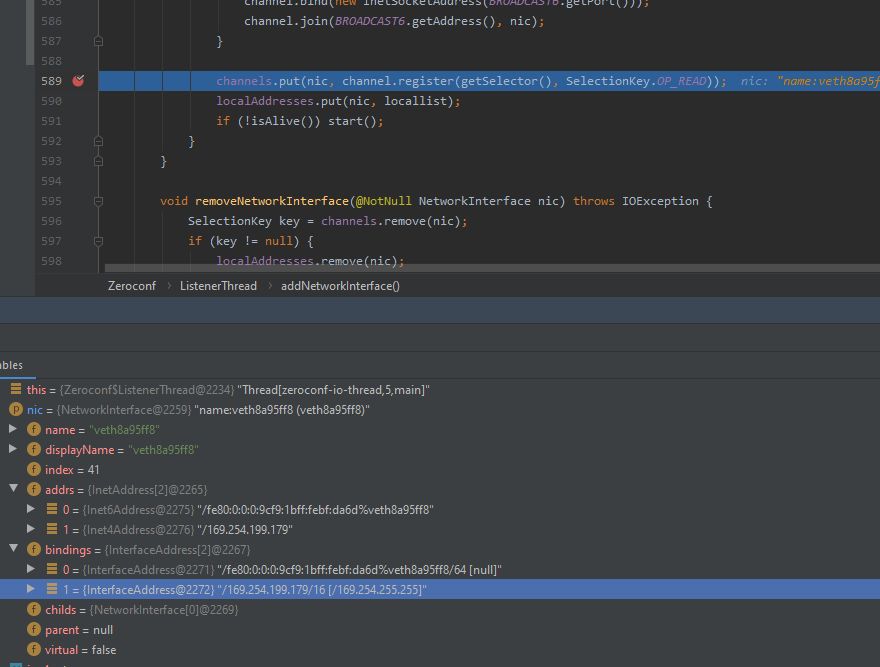Expand the Inet4Address entry under addrs
Screen dimensions: 880x667
pyautogui.click(x=31, y=529)
